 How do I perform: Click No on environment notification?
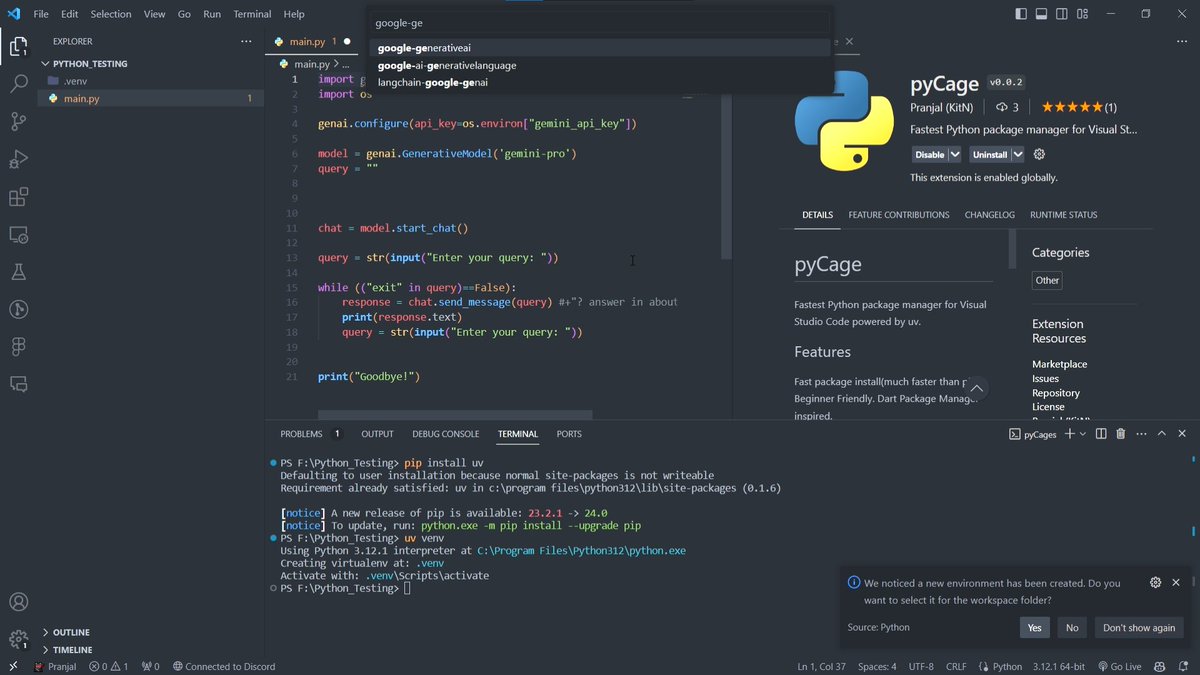[1072, 628]
